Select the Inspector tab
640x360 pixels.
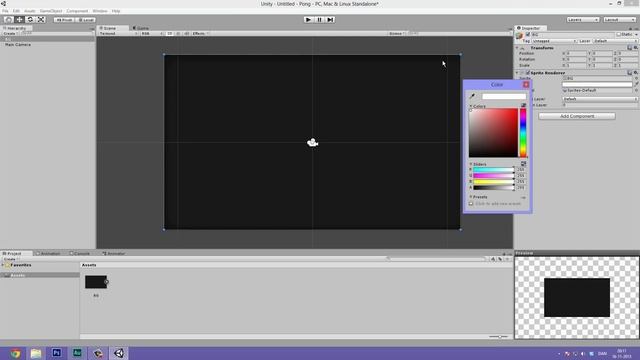click(530, 28)
